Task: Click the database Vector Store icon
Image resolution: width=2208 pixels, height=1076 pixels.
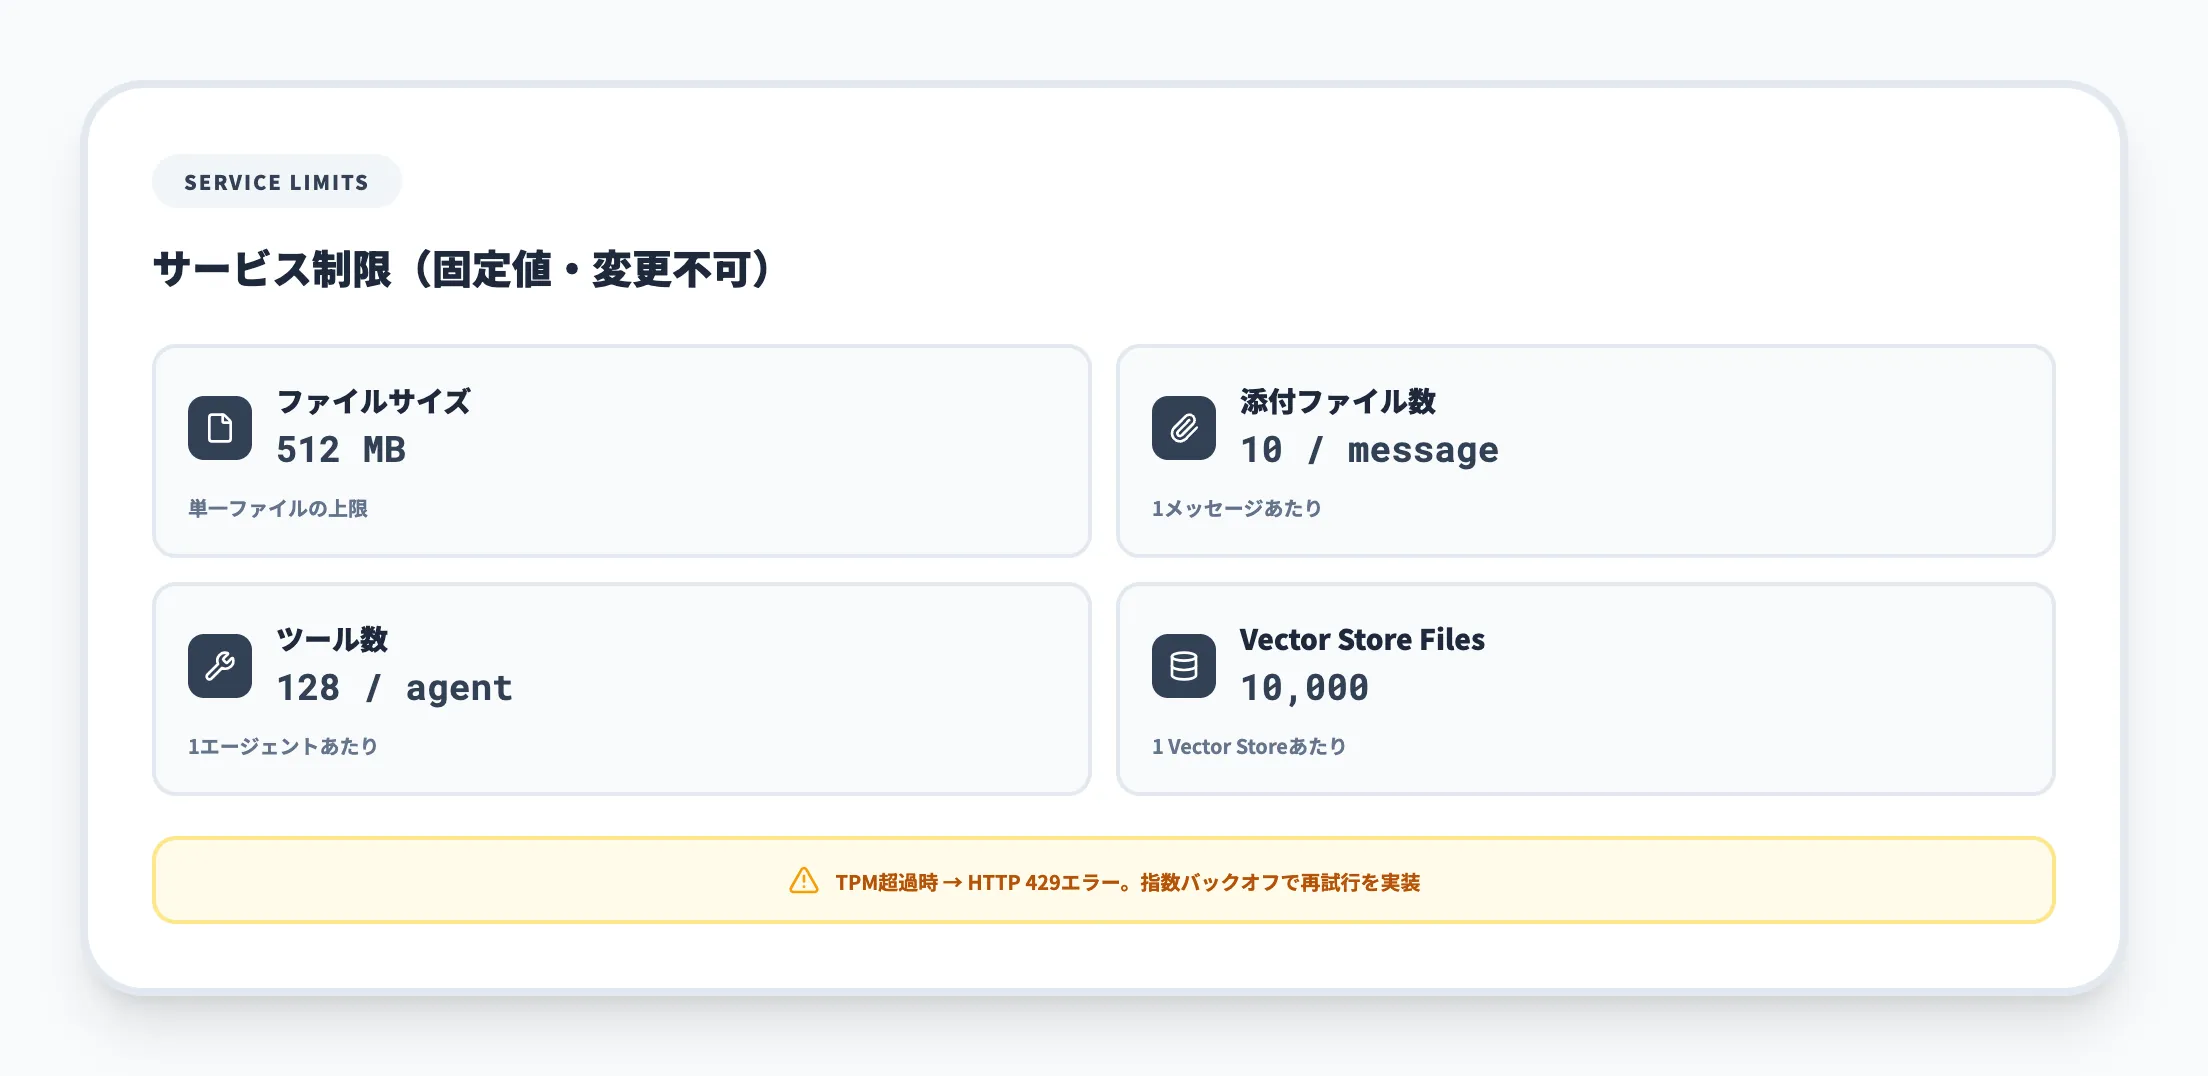Action: (1184, 666)
